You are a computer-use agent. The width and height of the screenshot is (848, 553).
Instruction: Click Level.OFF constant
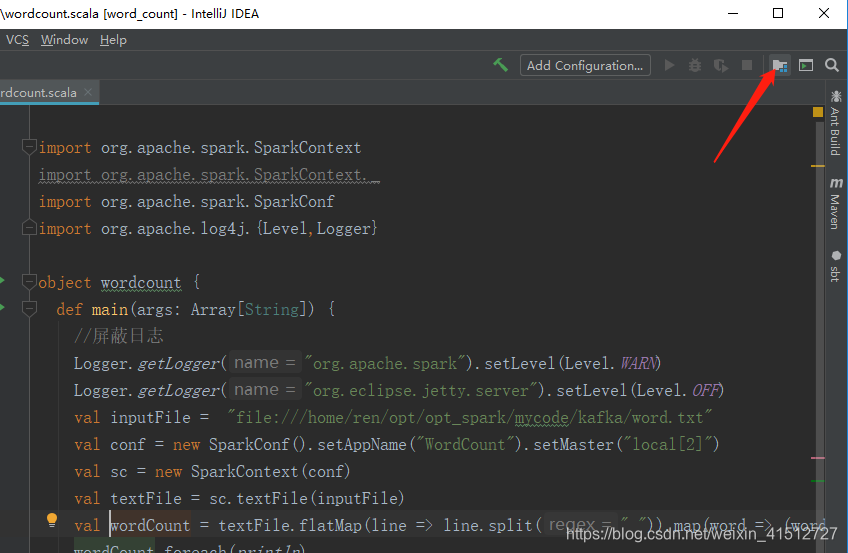(x=678, y=390)
